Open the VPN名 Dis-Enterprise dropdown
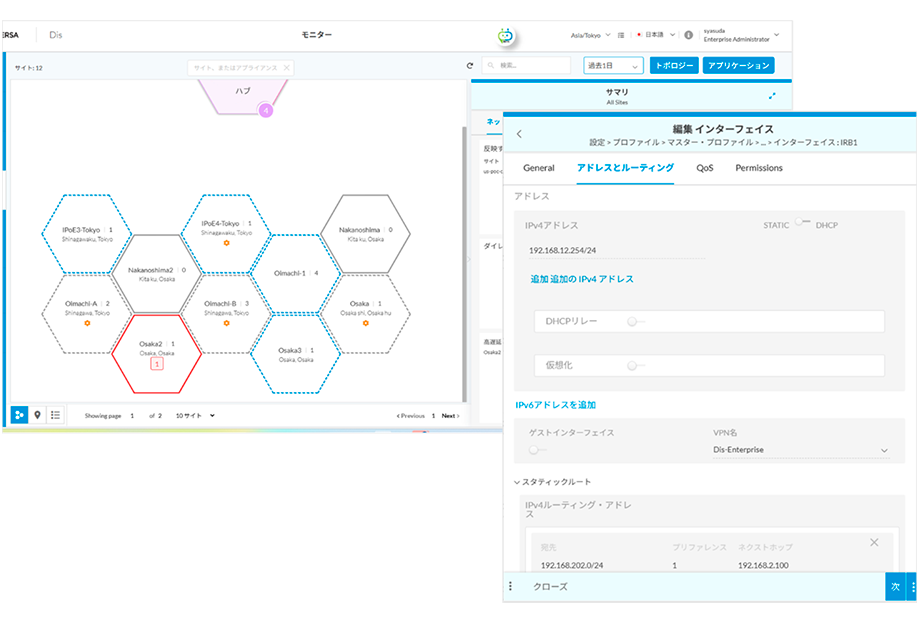This screenshot has height=620, width=920. (884, 451)
